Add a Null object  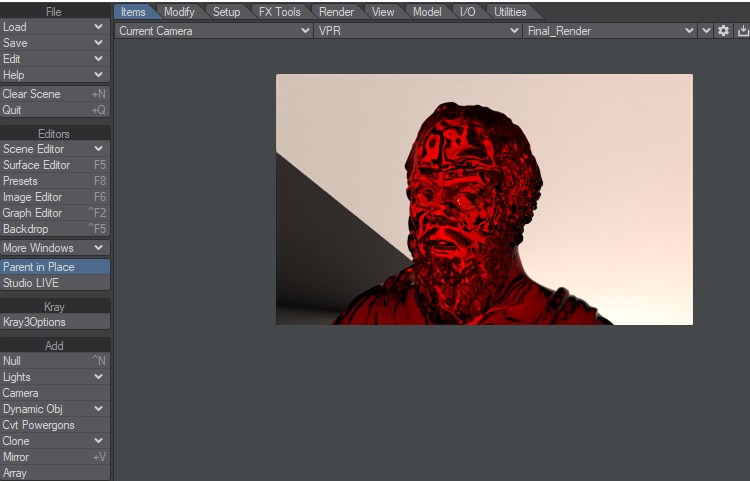pyautogui.click(x=54, y=361)
